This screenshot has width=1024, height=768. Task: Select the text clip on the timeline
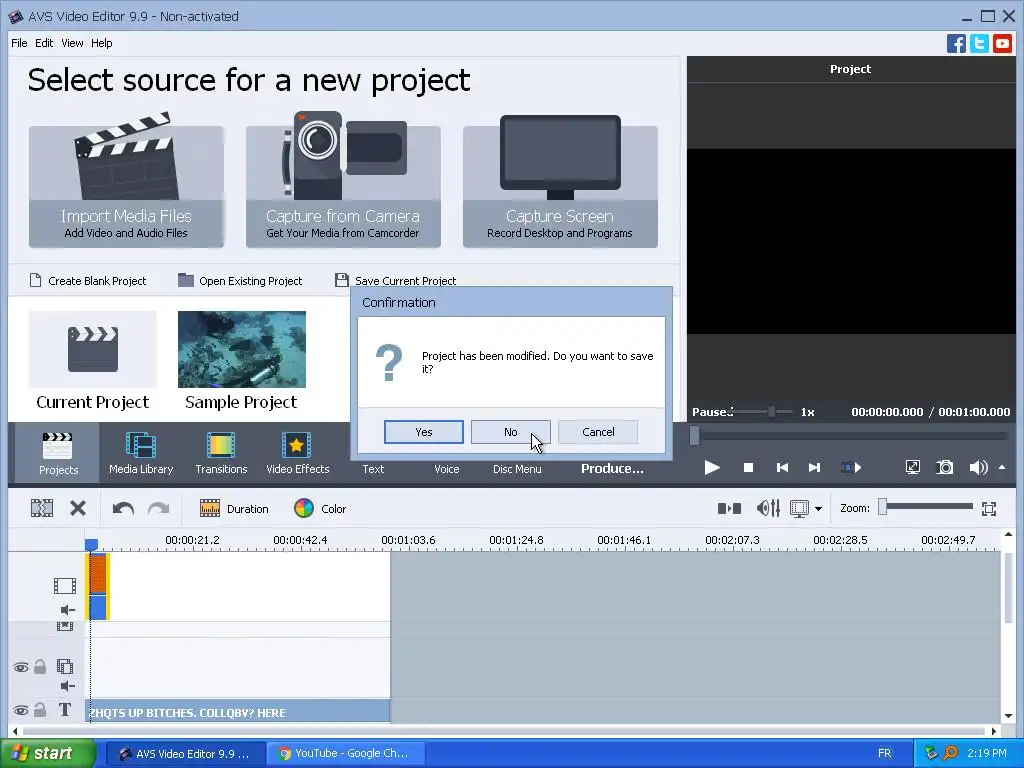pos(238,712)
